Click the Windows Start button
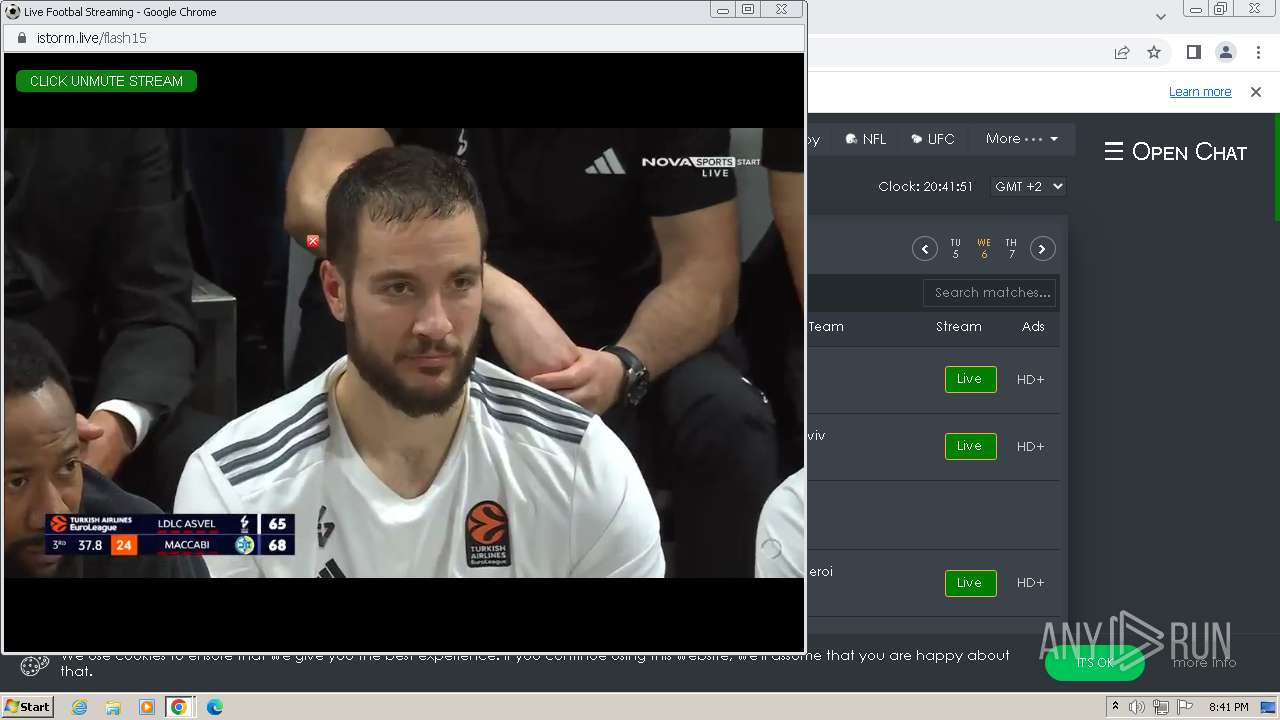 [27, 707]
